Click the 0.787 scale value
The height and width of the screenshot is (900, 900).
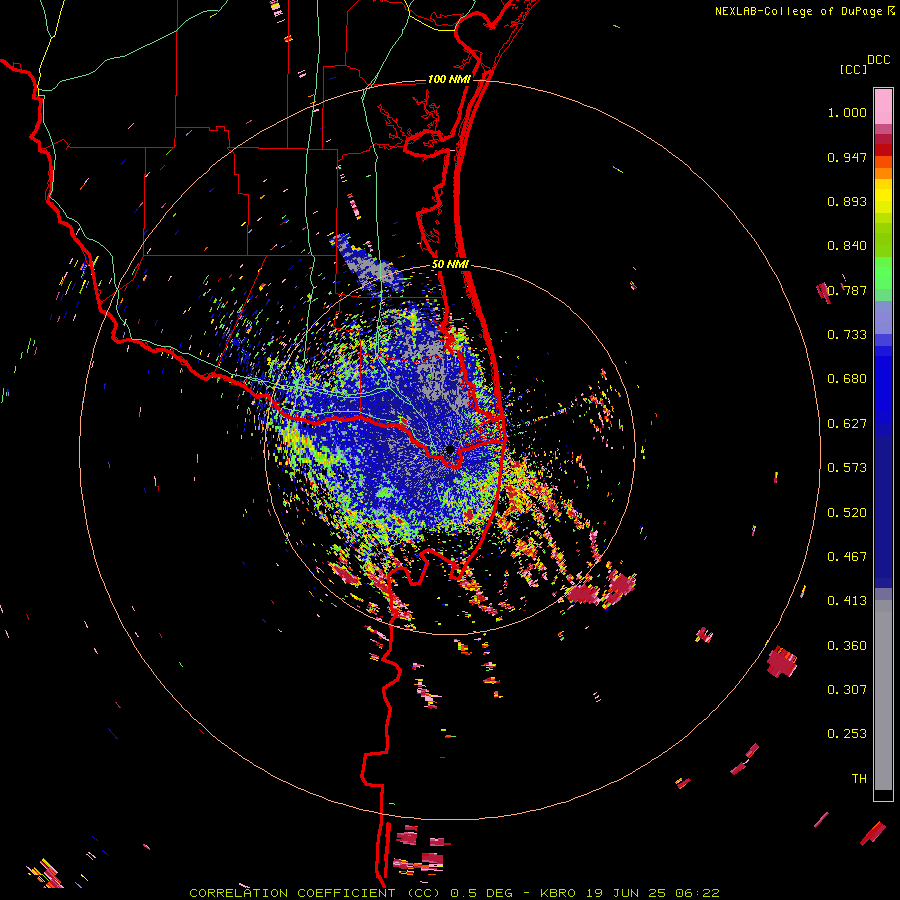point(847,290)
